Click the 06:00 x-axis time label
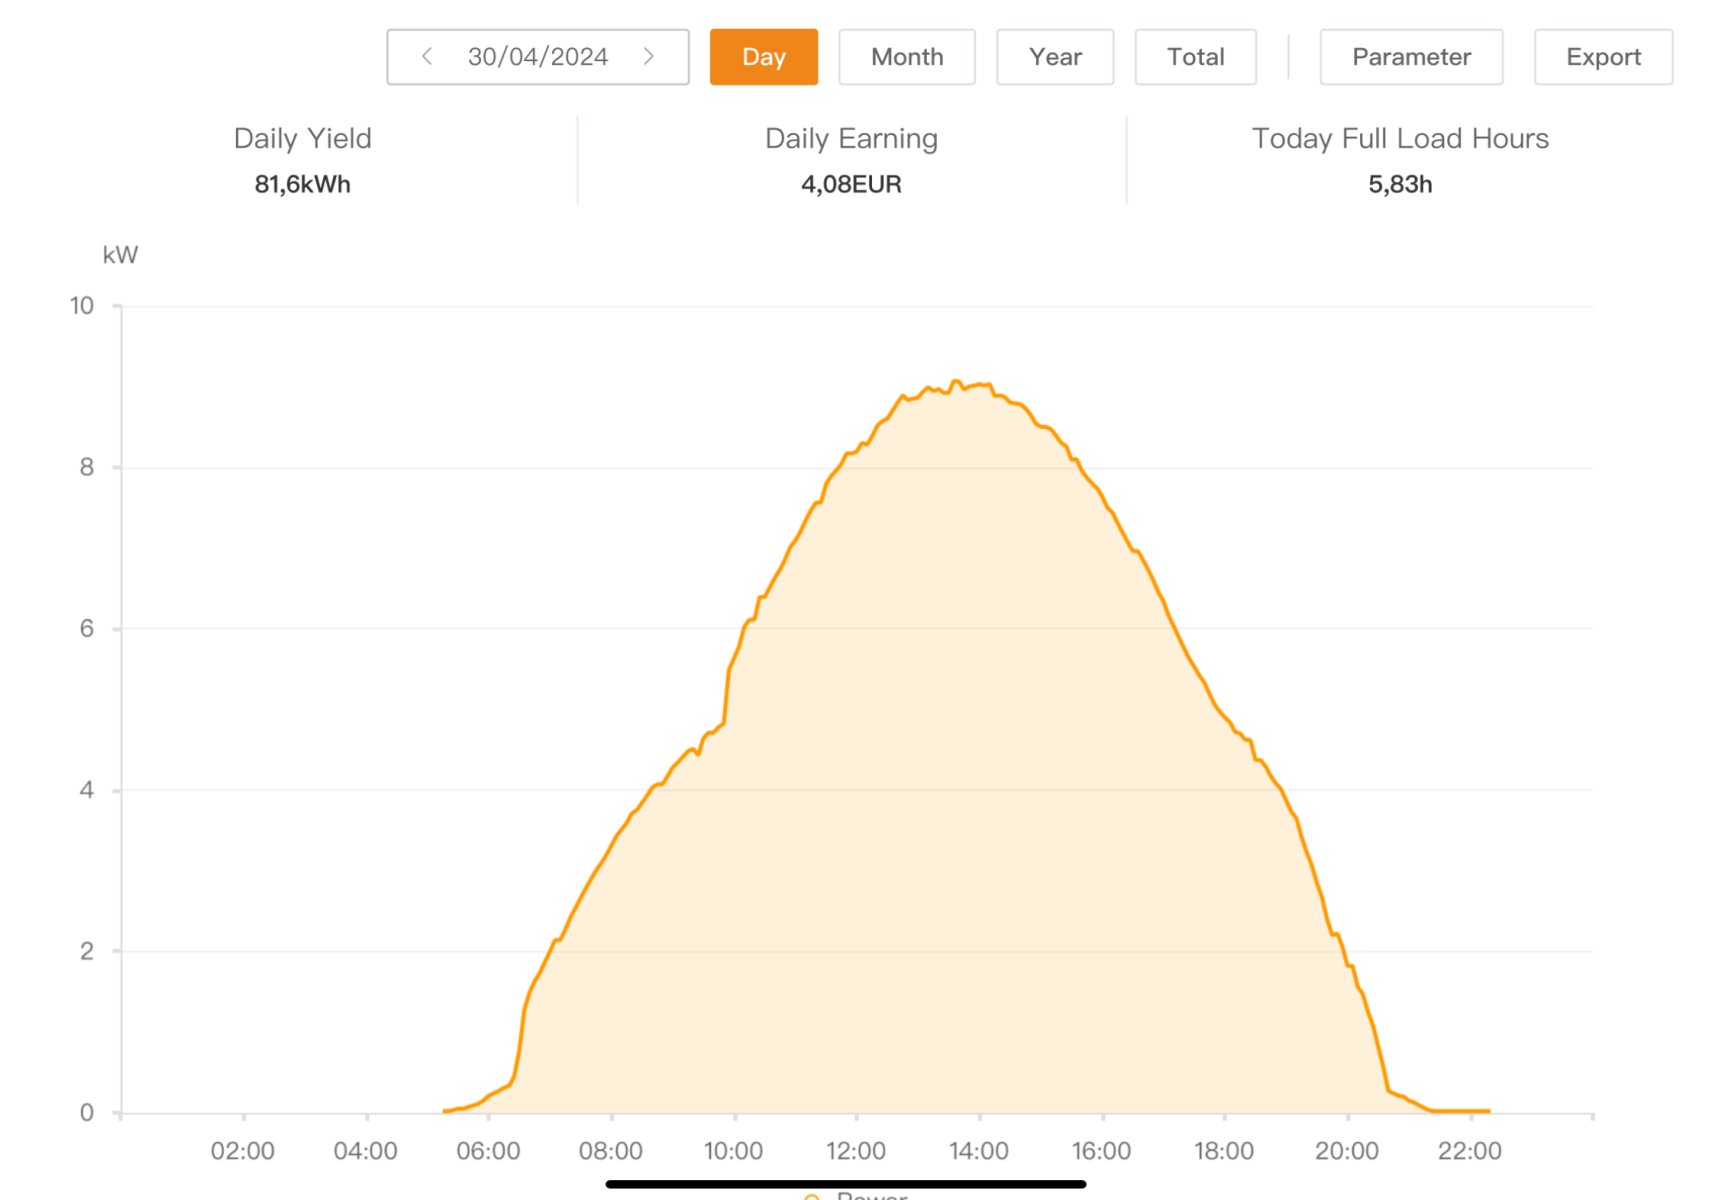1712x1200 pixels. coord(488,1151)
